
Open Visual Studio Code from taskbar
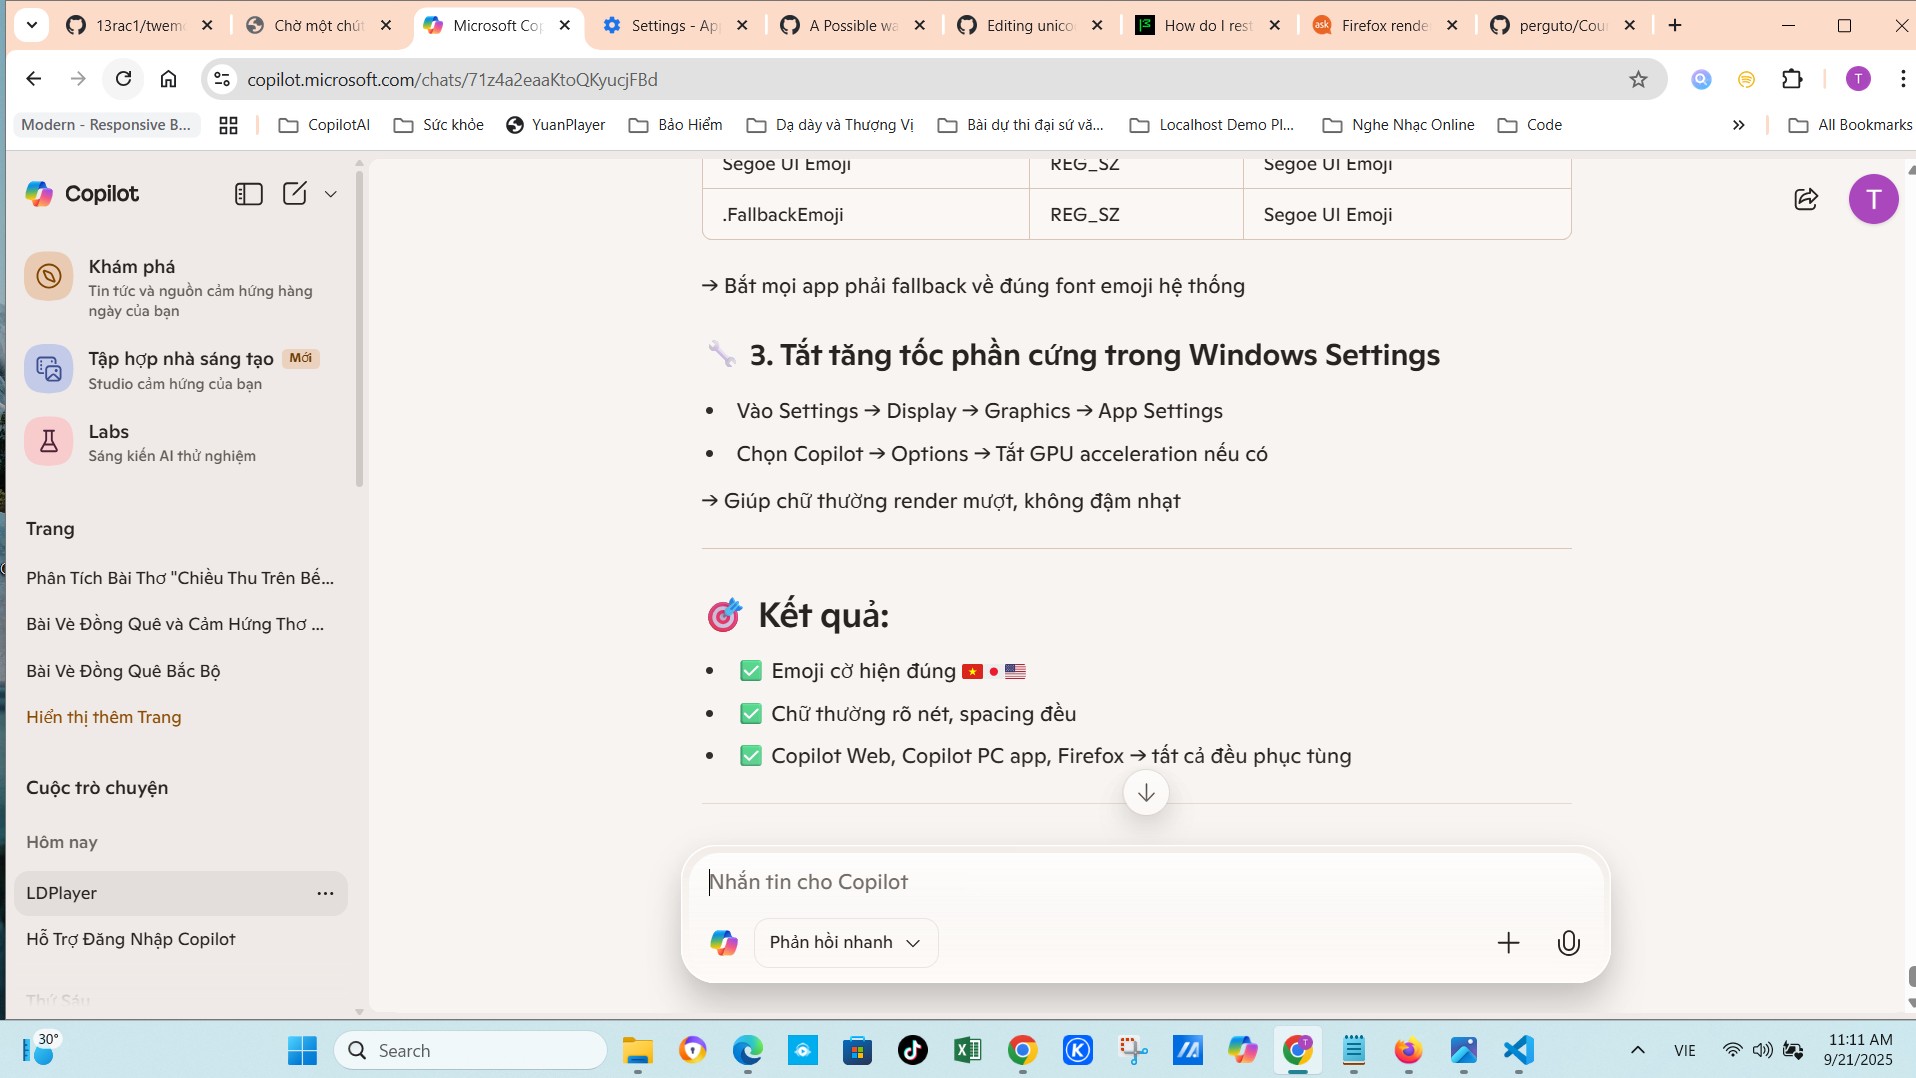[x=1518, y=1050]
